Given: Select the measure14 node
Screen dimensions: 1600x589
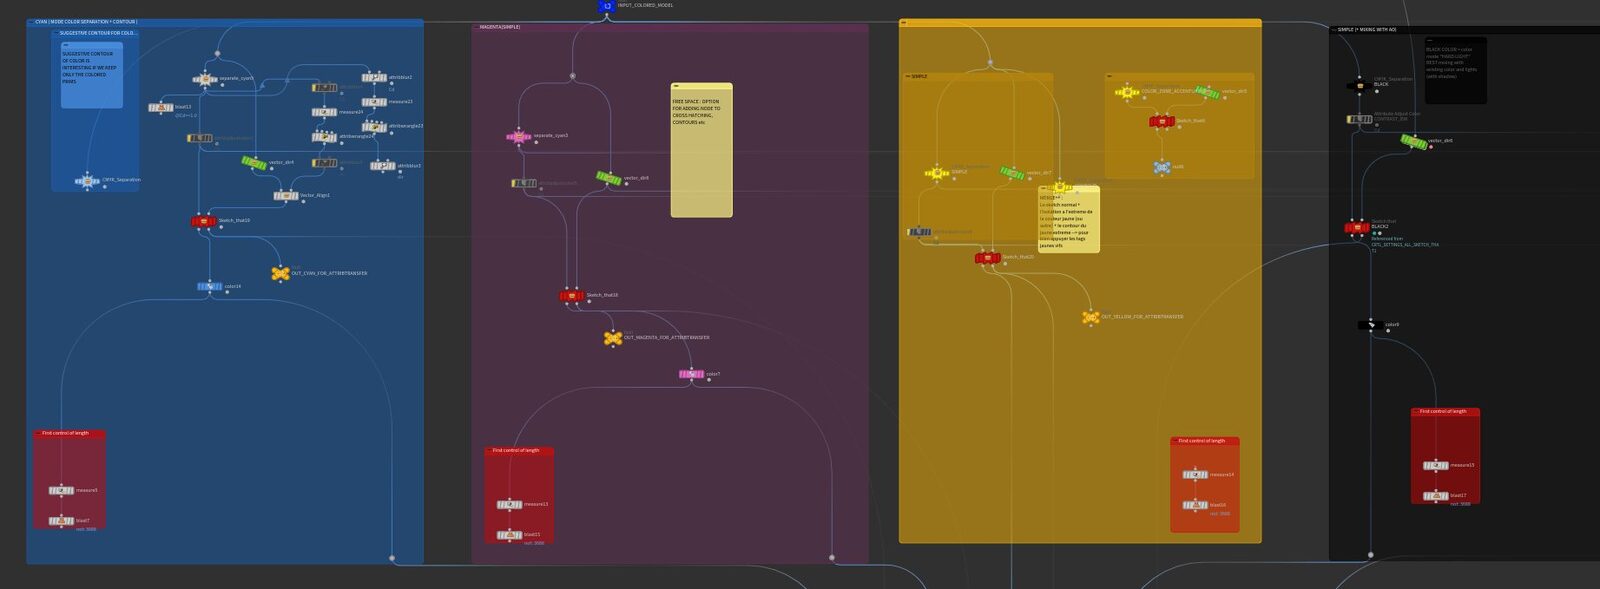Looking at the screenshot, I should pyautogui.click(x=1196, y=475).
